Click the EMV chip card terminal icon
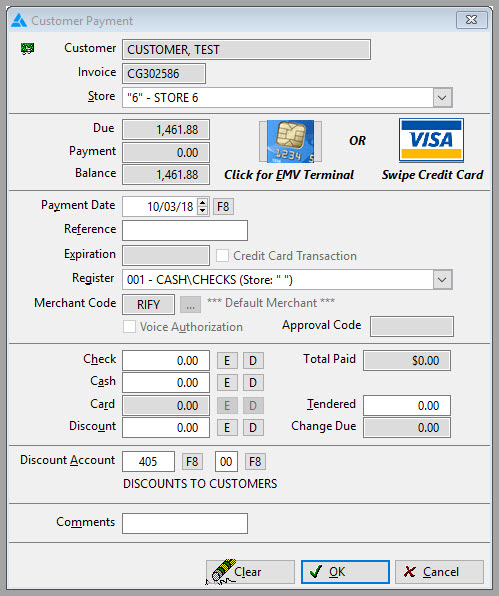Image resolution: width=499 pixels, height=596 pixels. 290,141
